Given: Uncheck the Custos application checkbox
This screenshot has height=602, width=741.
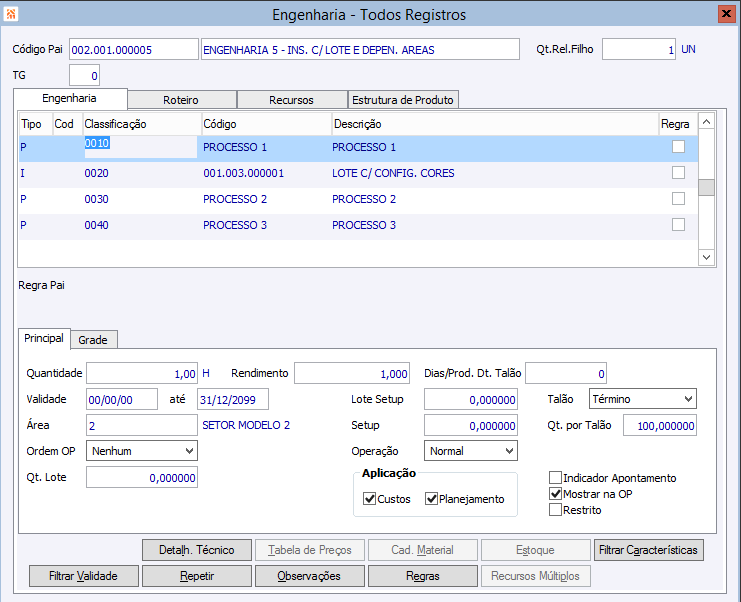Looking at the screenshot, I should pos(369,499).
